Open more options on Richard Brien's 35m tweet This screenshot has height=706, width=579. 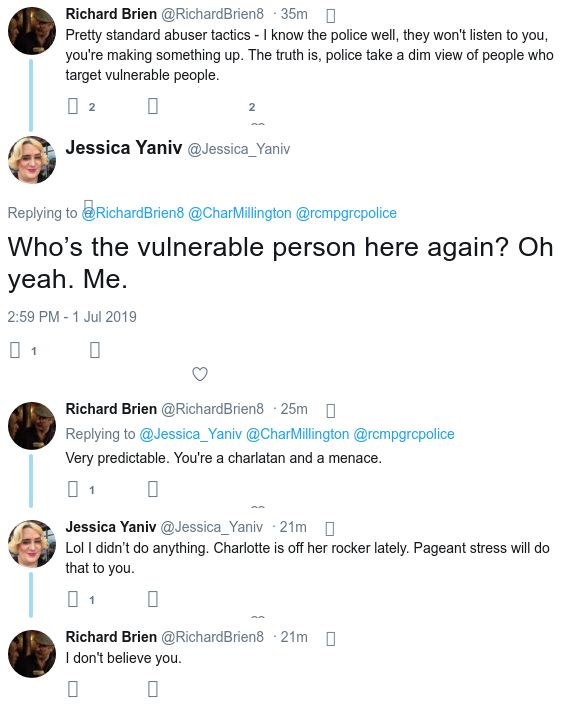click(330, 16)
